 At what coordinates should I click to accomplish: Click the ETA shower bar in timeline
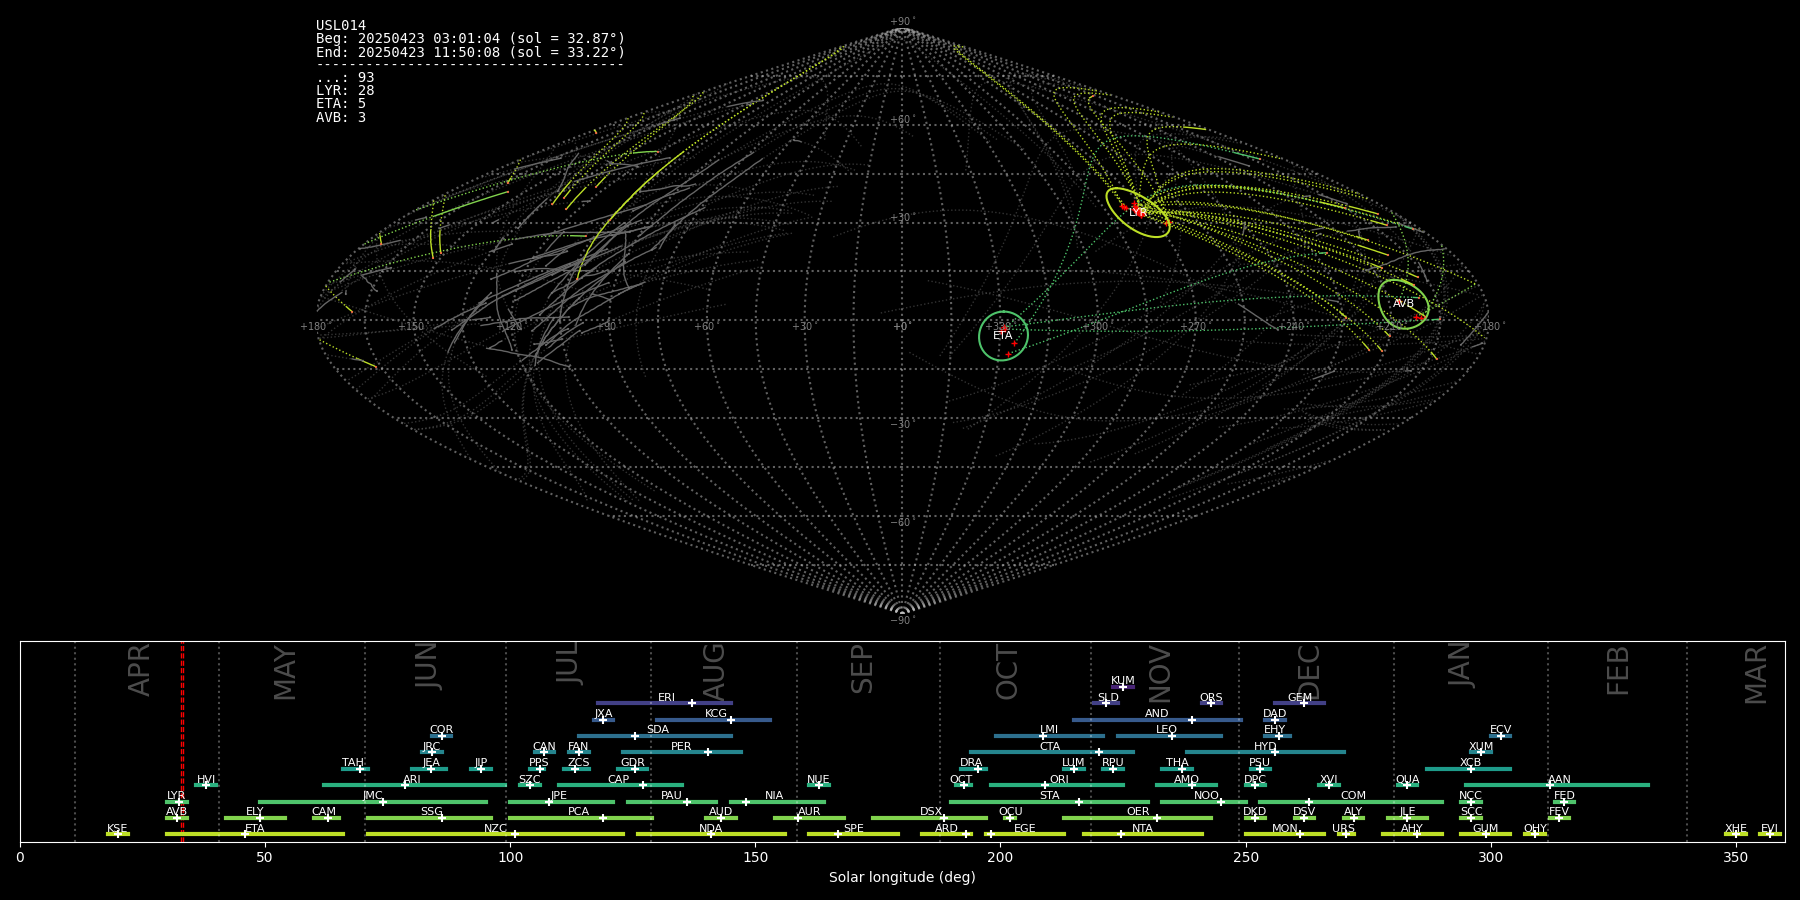tap(255, 834)
